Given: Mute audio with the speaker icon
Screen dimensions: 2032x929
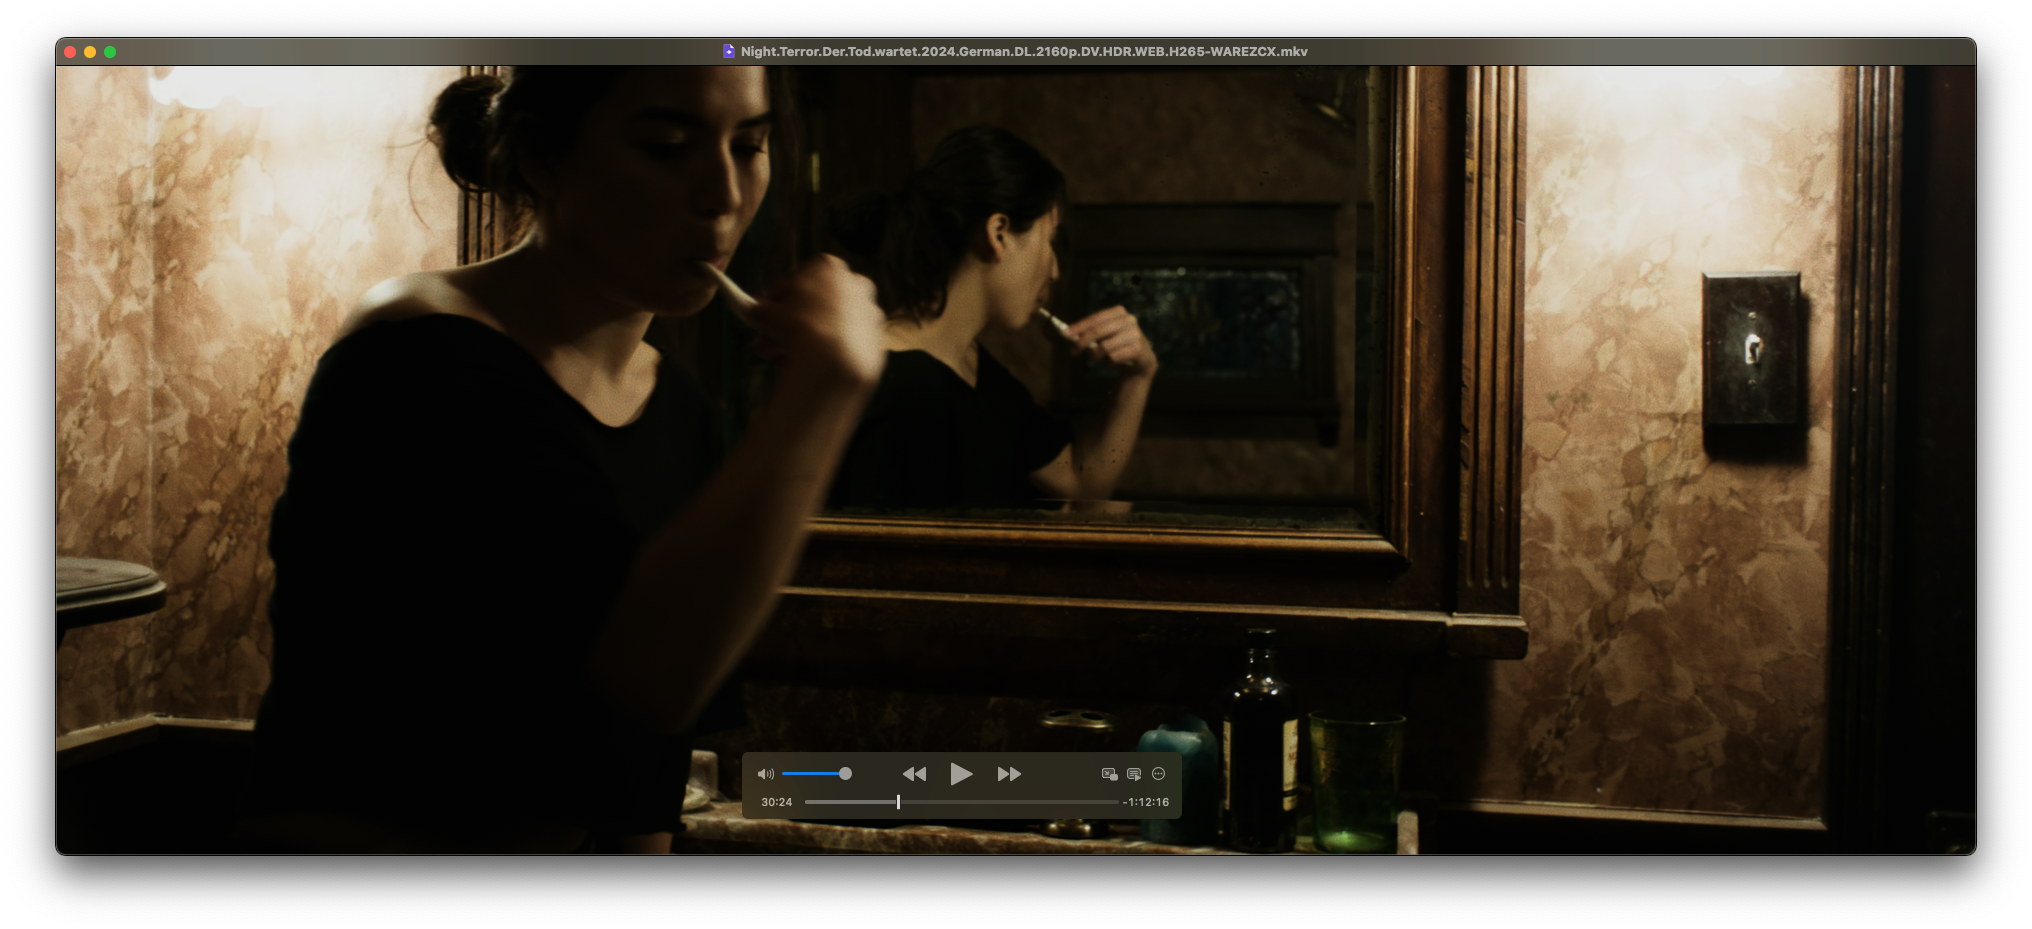Looking at the screenshot, I should [765, 774].
